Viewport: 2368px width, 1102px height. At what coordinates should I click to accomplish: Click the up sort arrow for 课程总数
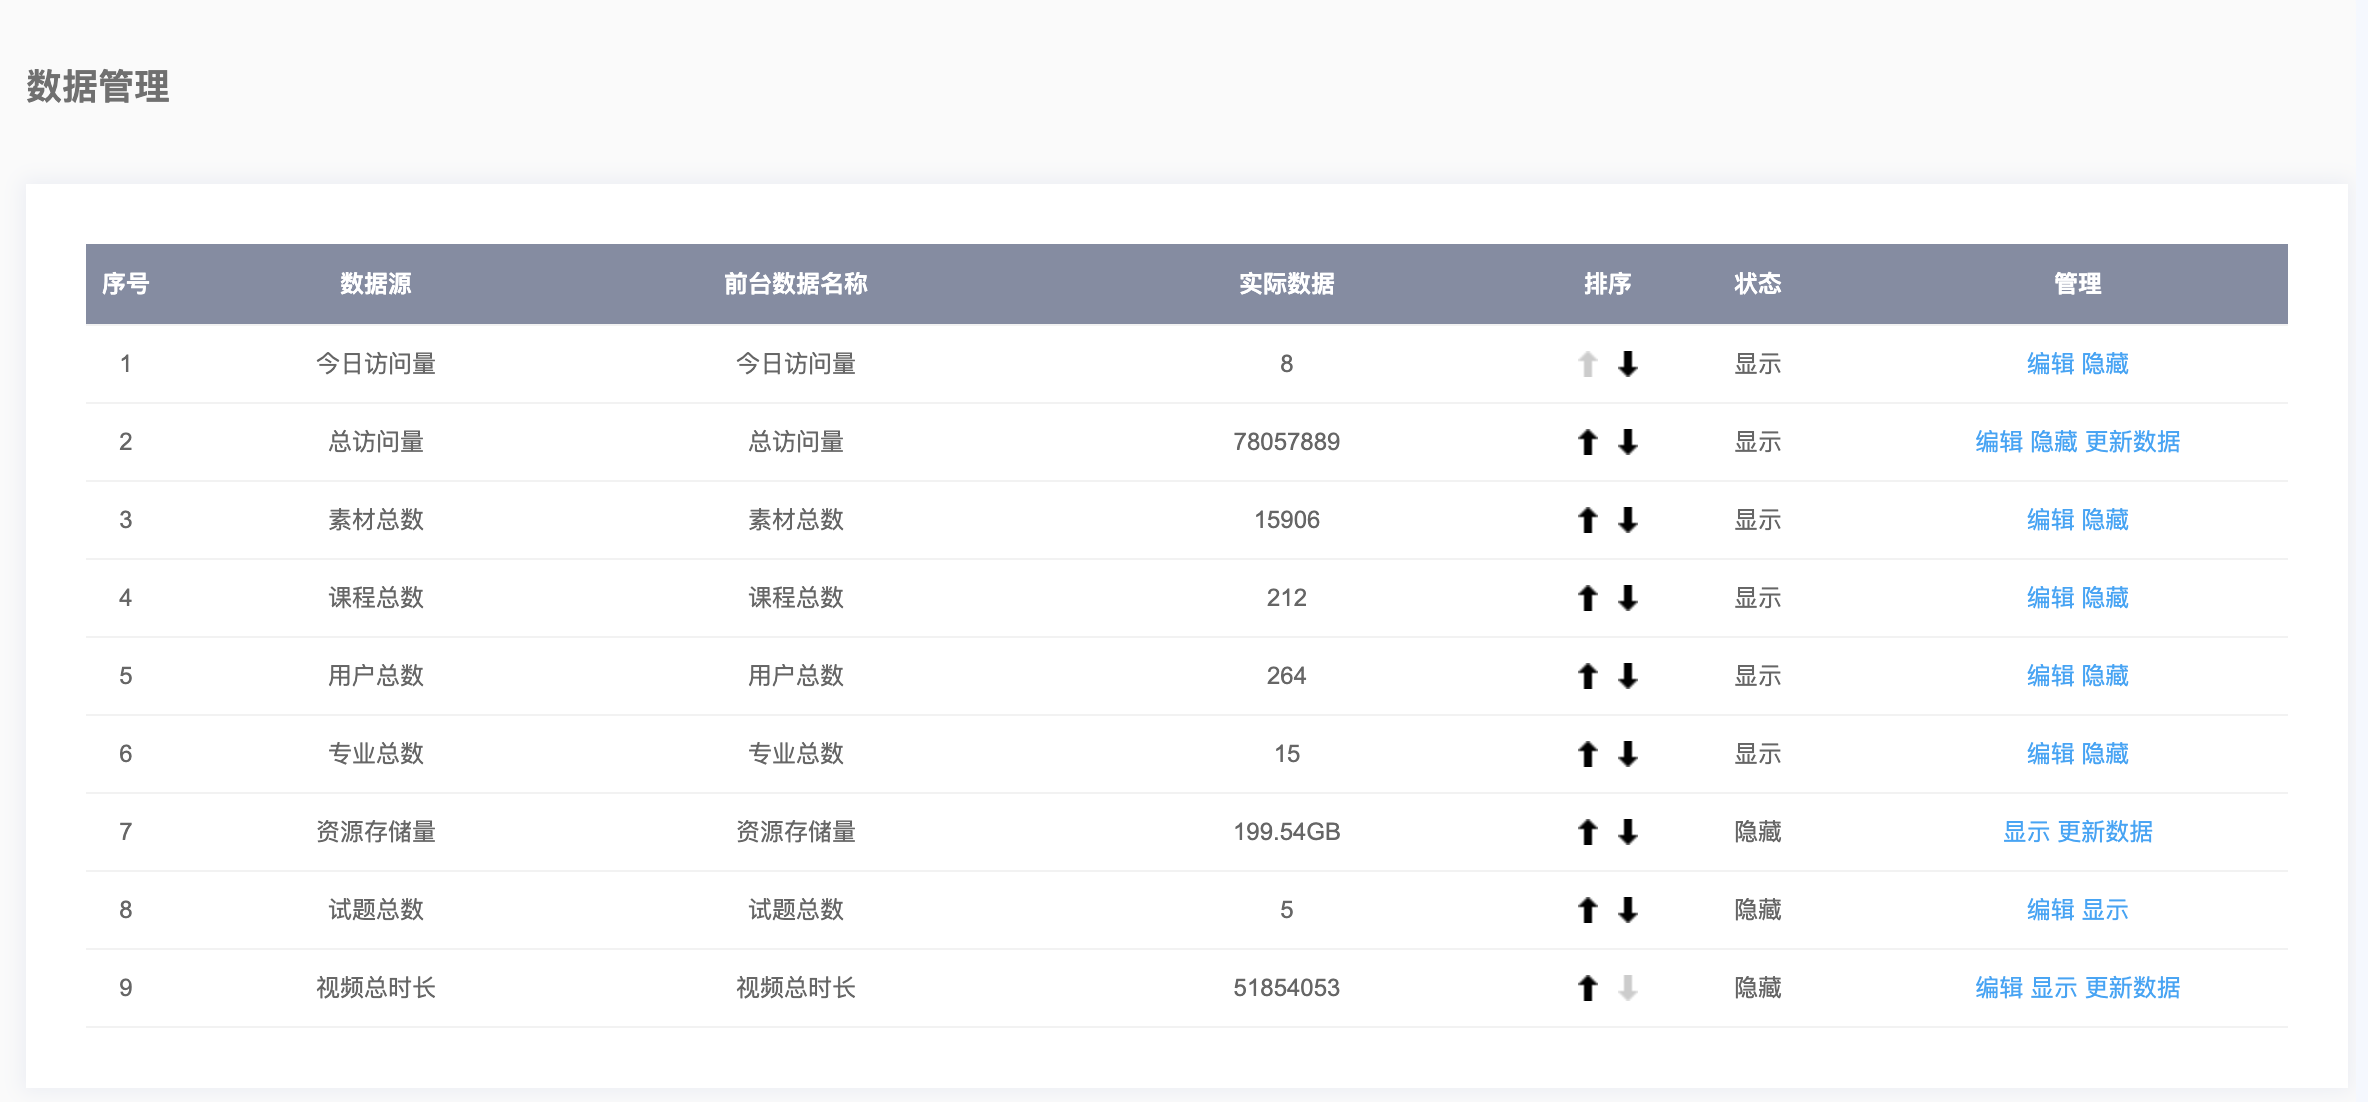tap(1586, 598)
